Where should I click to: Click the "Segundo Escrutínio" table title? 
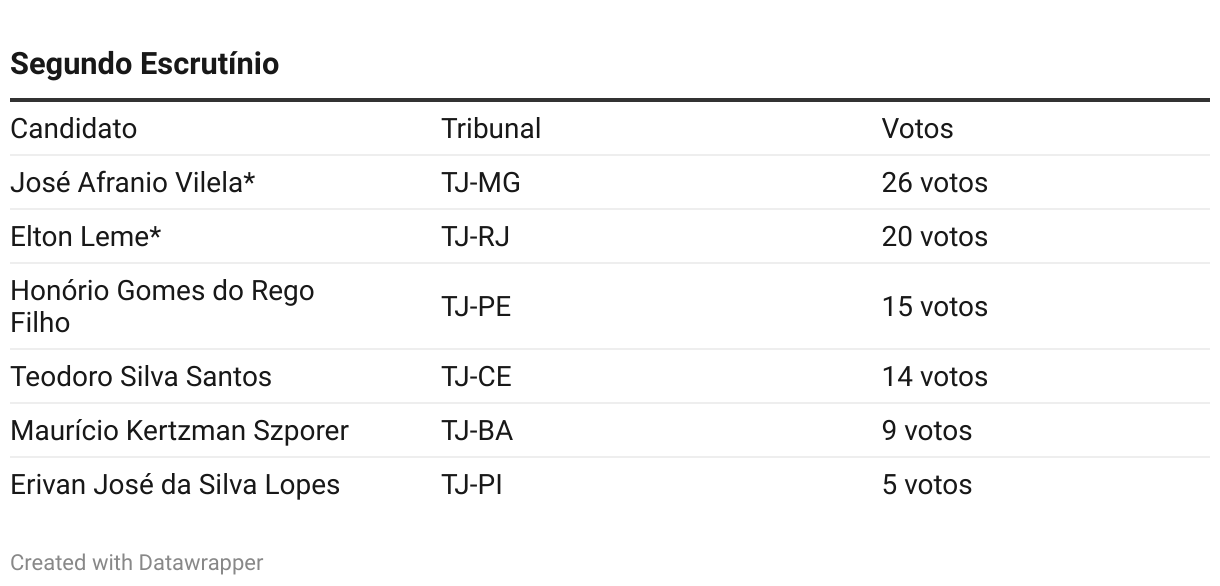pos(144,65)
